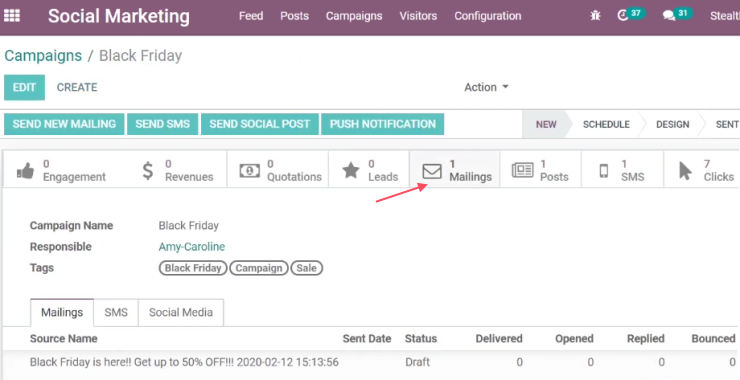Open the Posts newspaper stat button
This screenshot has height=380, width=740.
pos(540,170)
